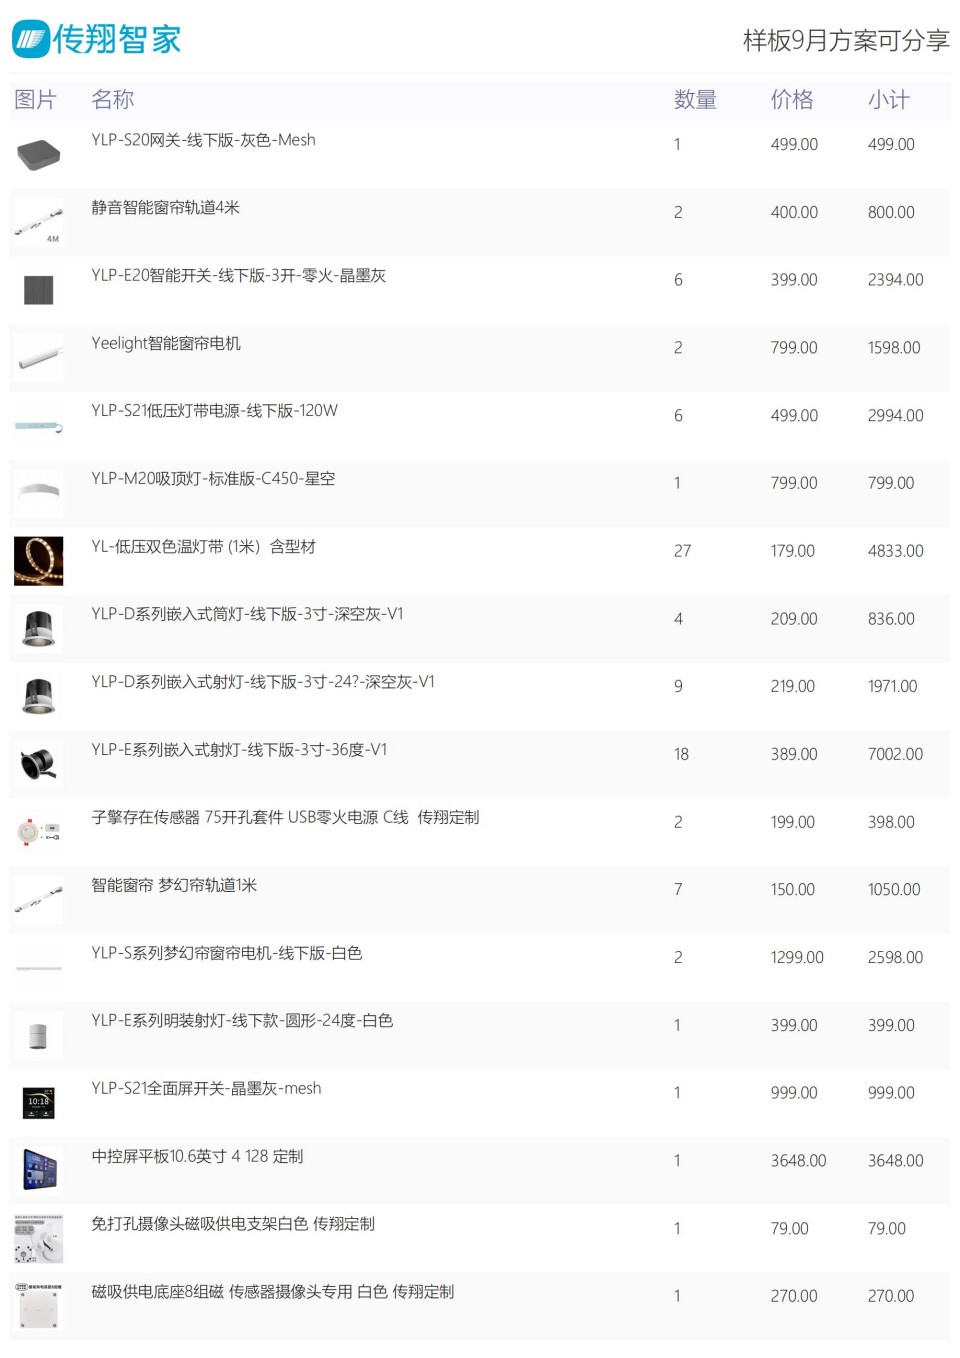960x1358 pixels.
Task: Open the 10.6-inch control tablet image
Action: click(x=39, y=1170)
